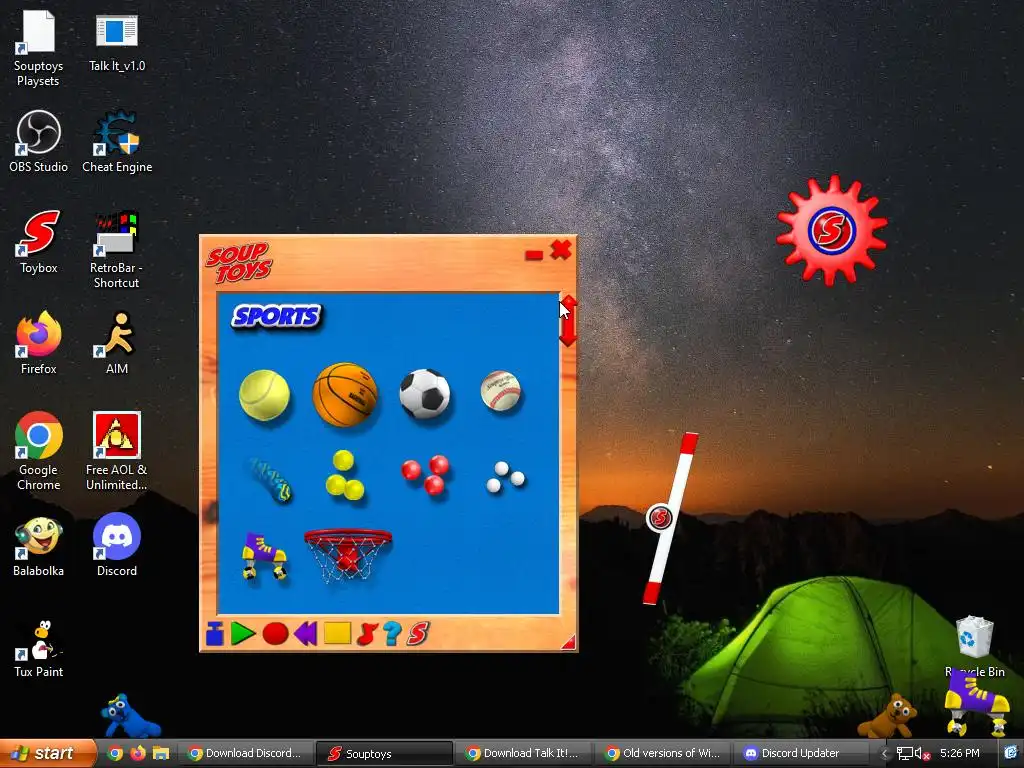The width and height of the screenshot is (1024, 768).
Task: Select the Souptoys taskbar button
Action: [385, 753]
